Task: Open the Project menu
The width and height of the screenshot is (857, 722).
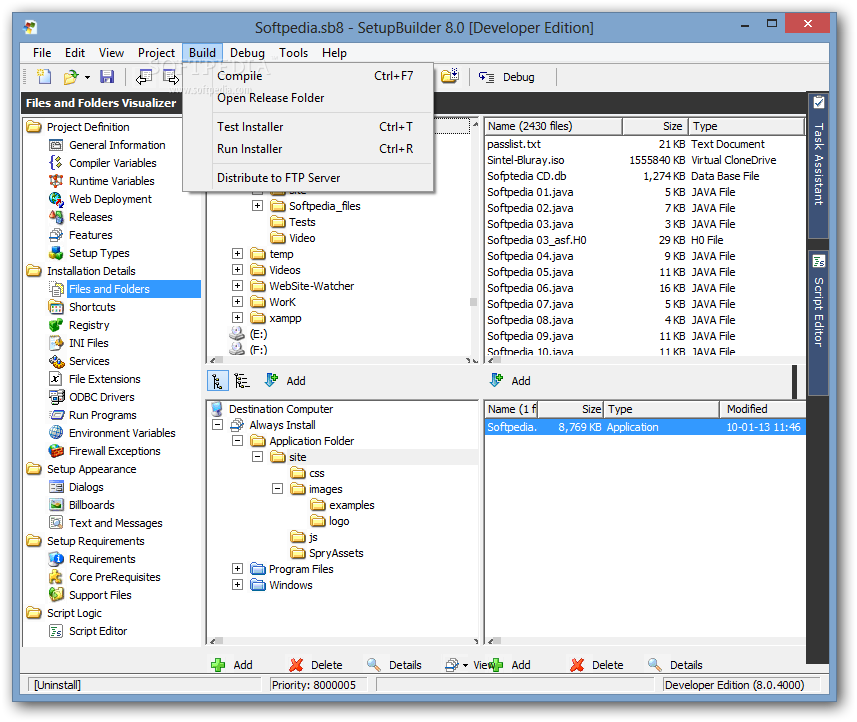Action: point(156,53)
